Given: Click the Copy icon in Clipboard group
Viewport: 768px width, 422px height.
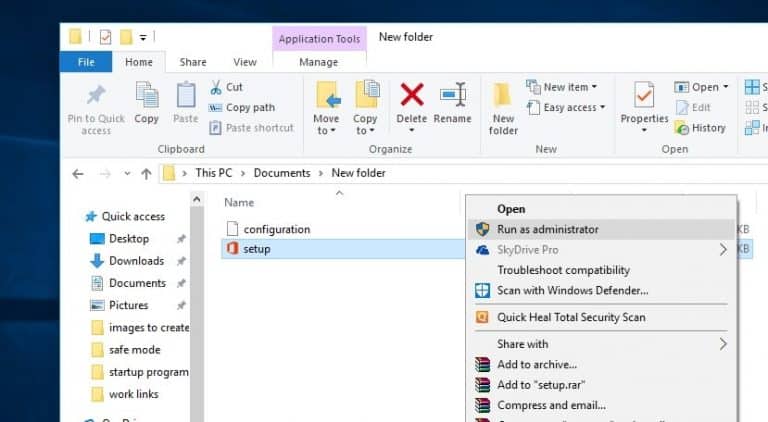Looking at the screenshot, I should click(147, 96).
